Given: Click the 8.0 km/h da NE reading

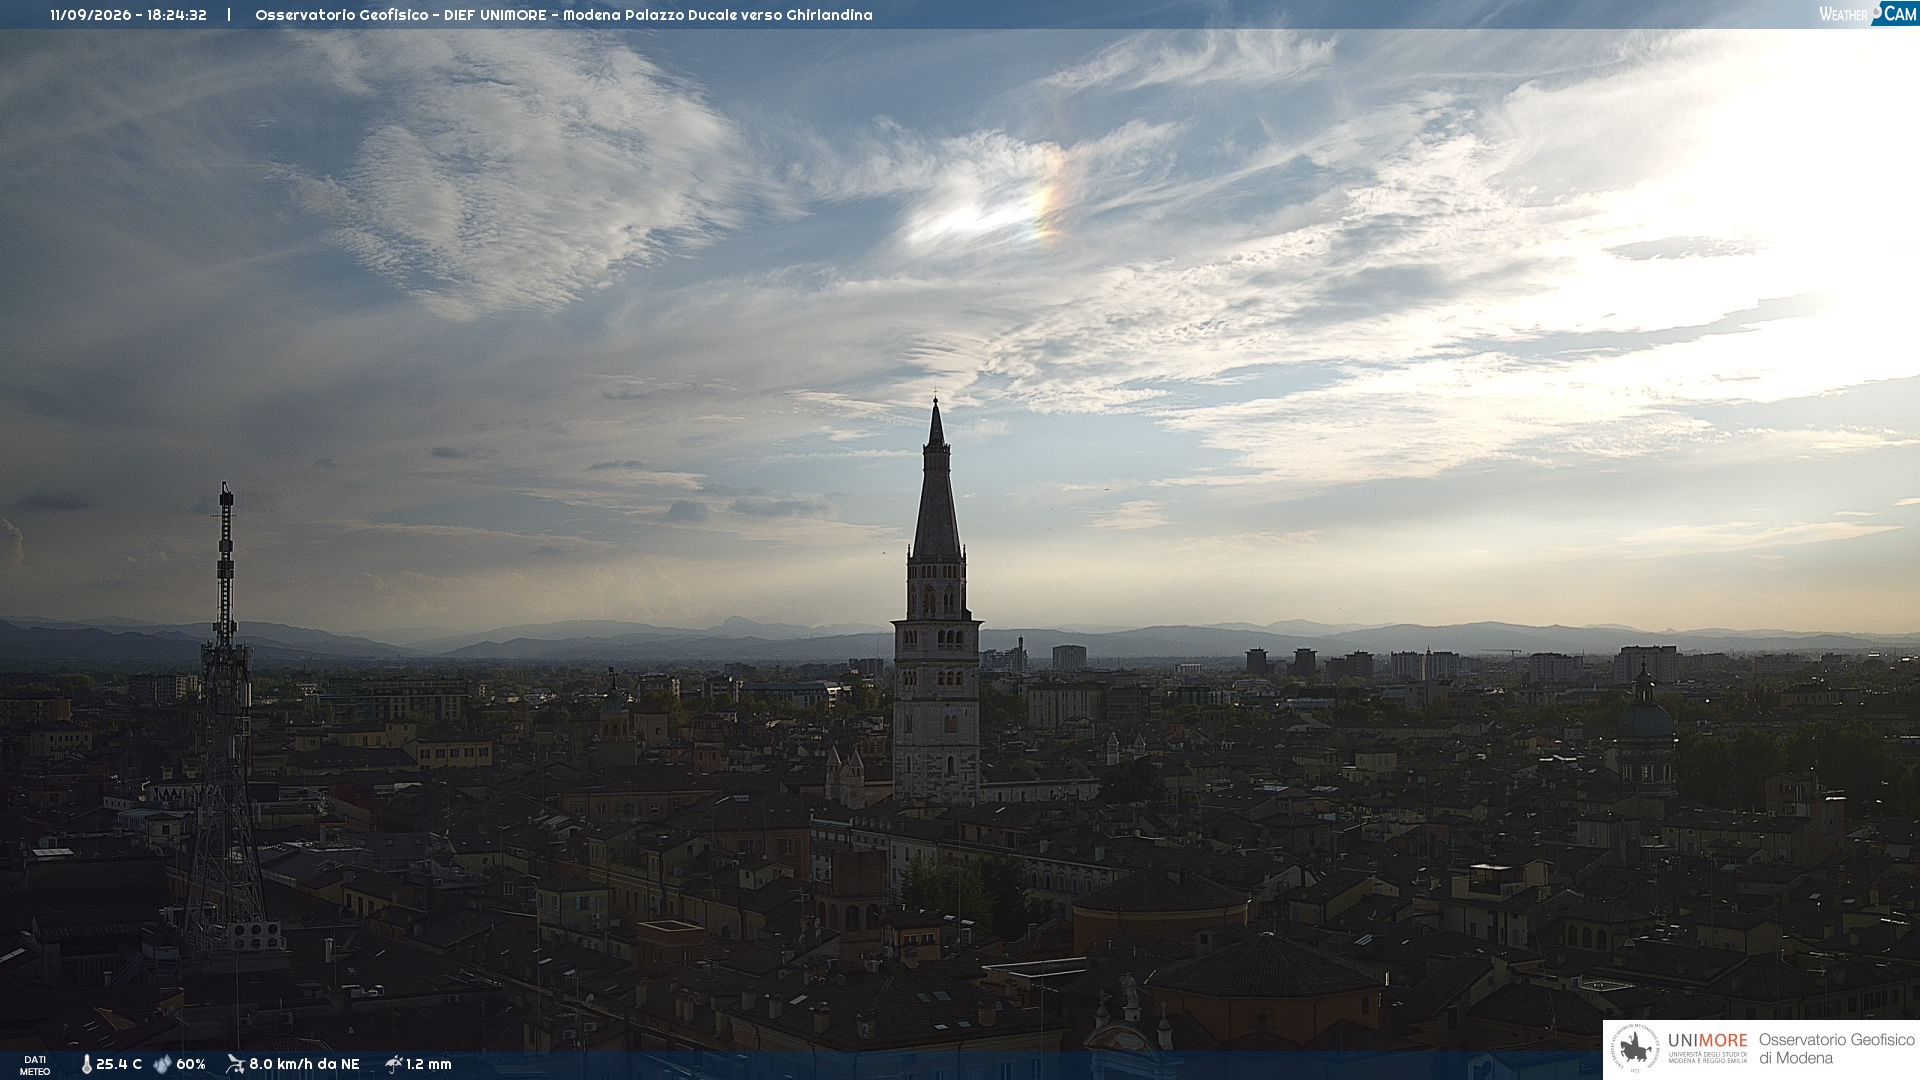Looking at the screenshot, I should [x=304, y=1064].
